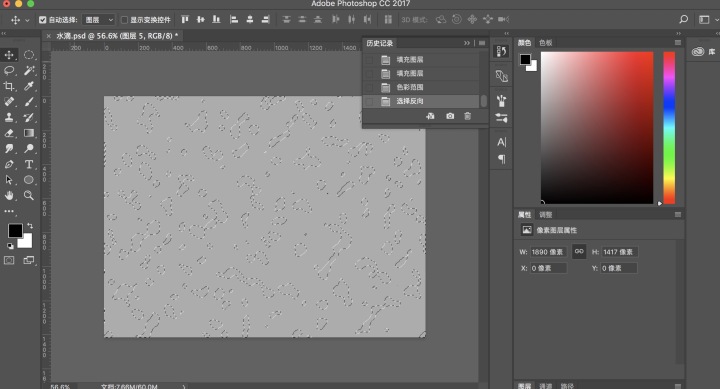This screenshot has width=720, height=389.
Task: Select the Gradient tool
Action: [29, 133]
